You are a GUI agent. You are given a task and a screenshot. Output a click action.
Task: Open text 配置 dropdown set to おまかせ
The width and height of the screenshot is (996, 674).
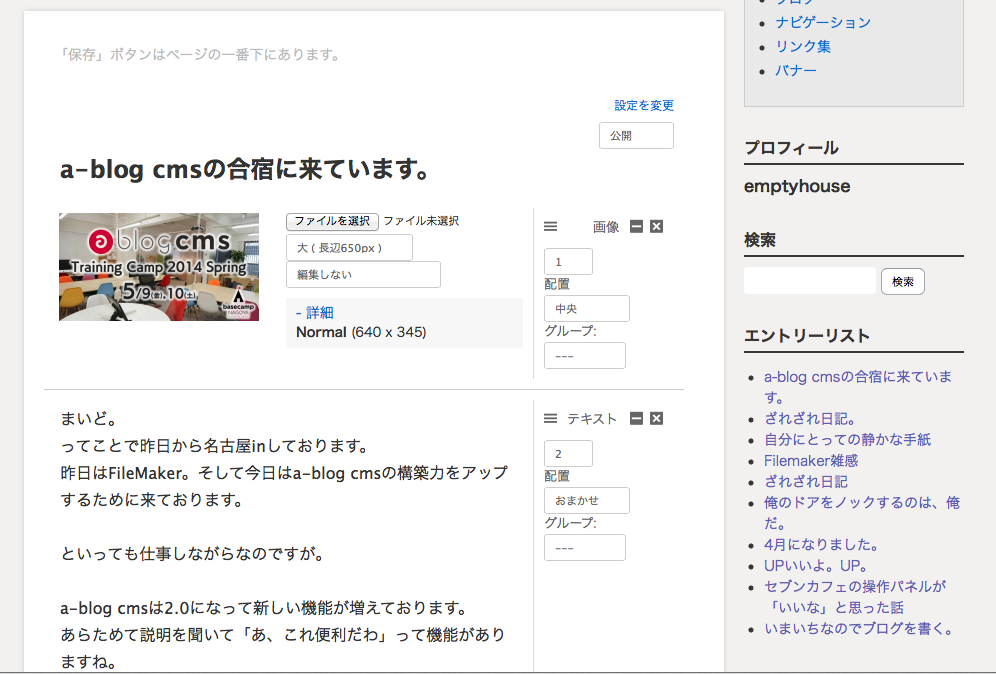click(587, 501)
